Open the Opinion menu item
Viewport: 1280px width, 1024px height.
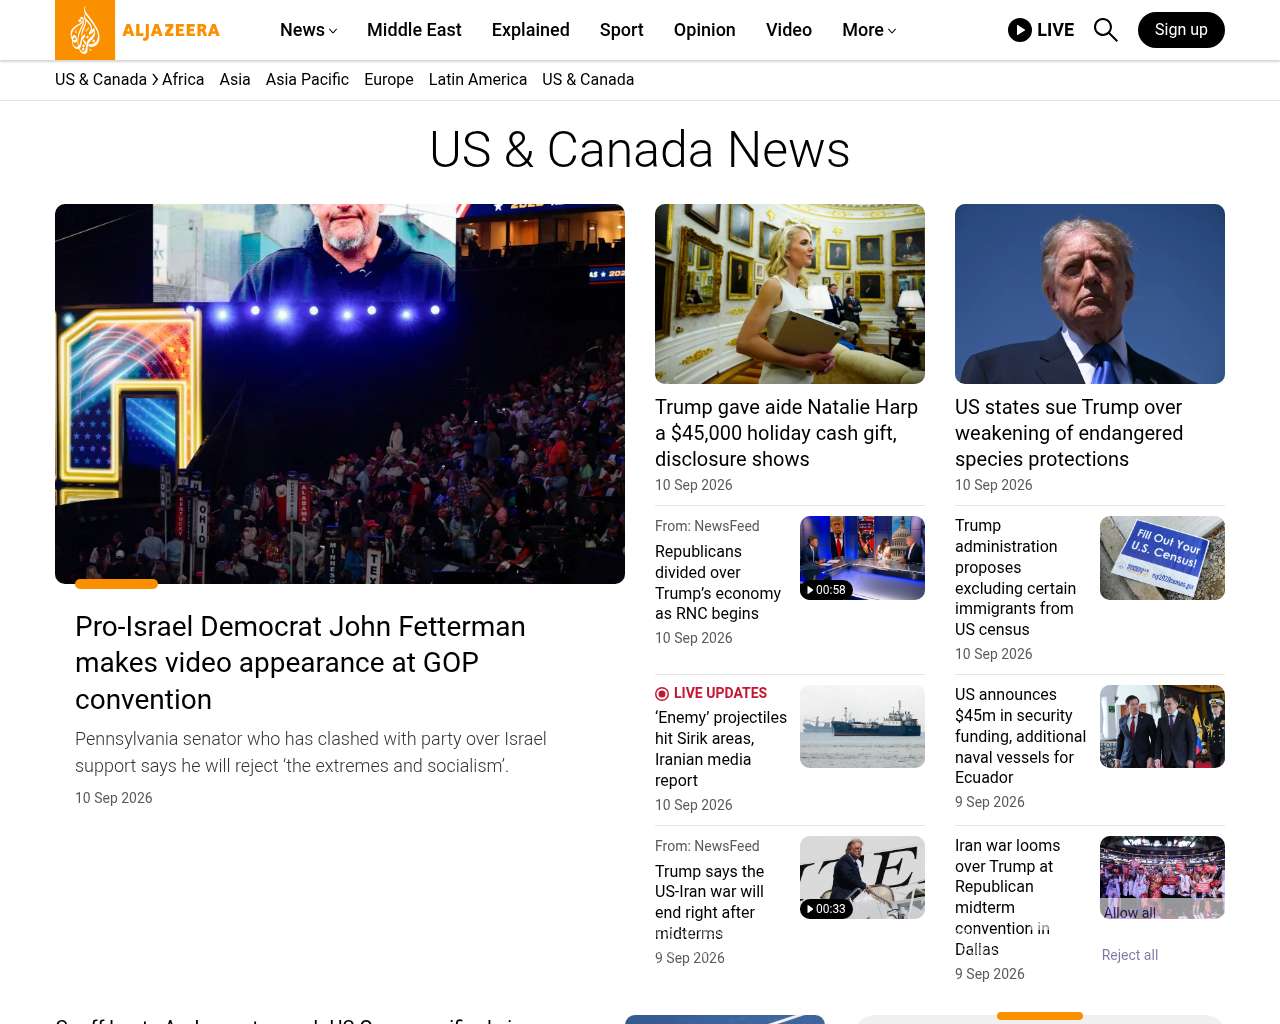click(x=705, y=30)
